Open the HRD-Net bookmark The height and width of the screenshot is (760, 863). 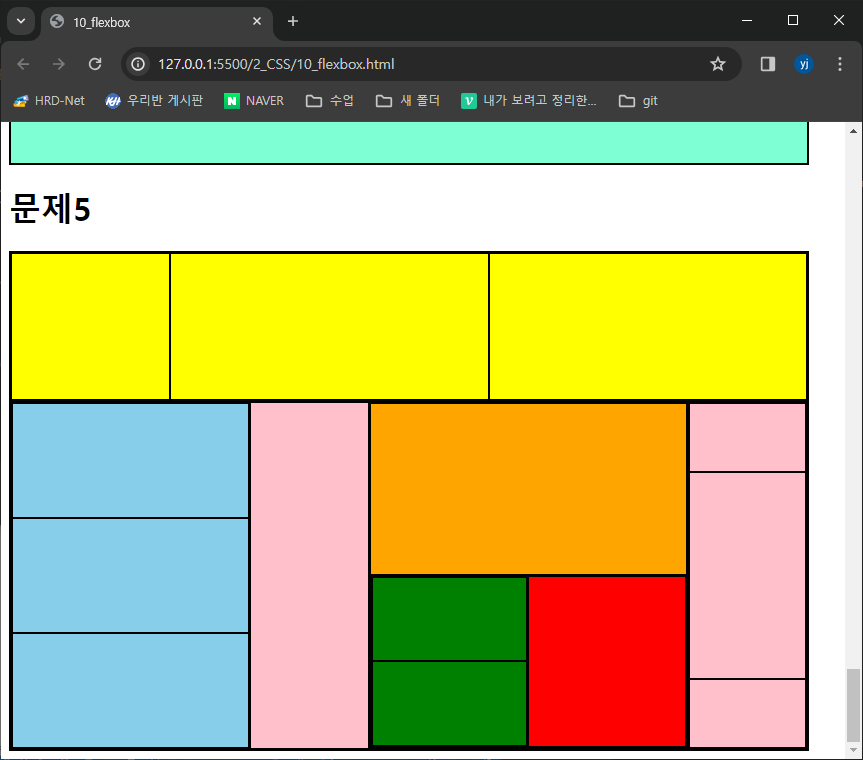pos(48,100)
